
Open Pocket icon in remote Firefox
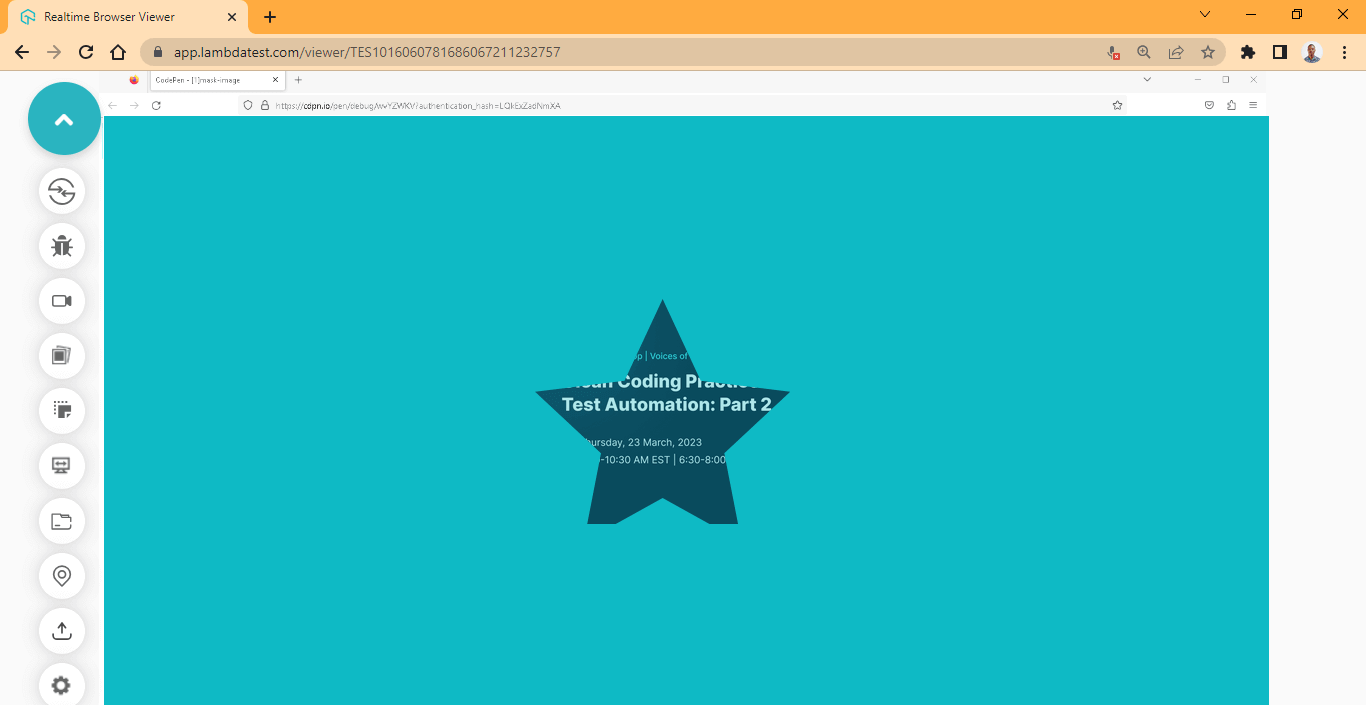(x=1209, y=105)
